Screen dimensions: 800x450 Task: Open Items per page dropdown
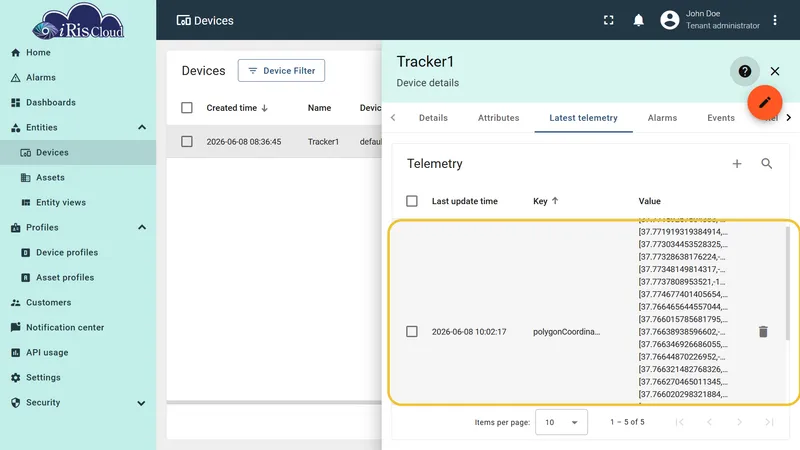(x=561, y=422)
